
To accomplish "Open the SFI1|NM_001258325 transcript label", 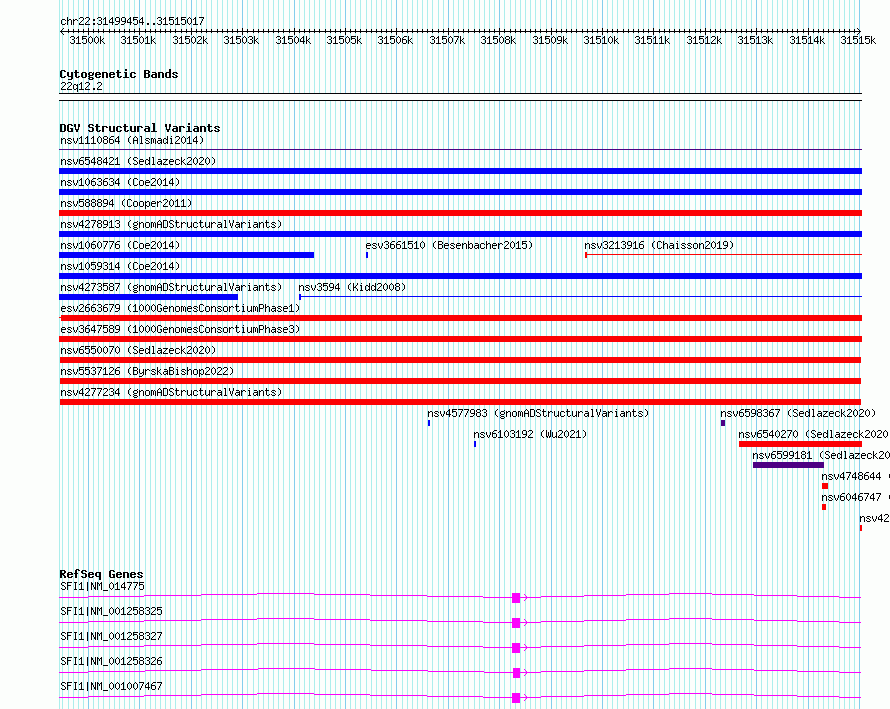I will tap(111, 611).
